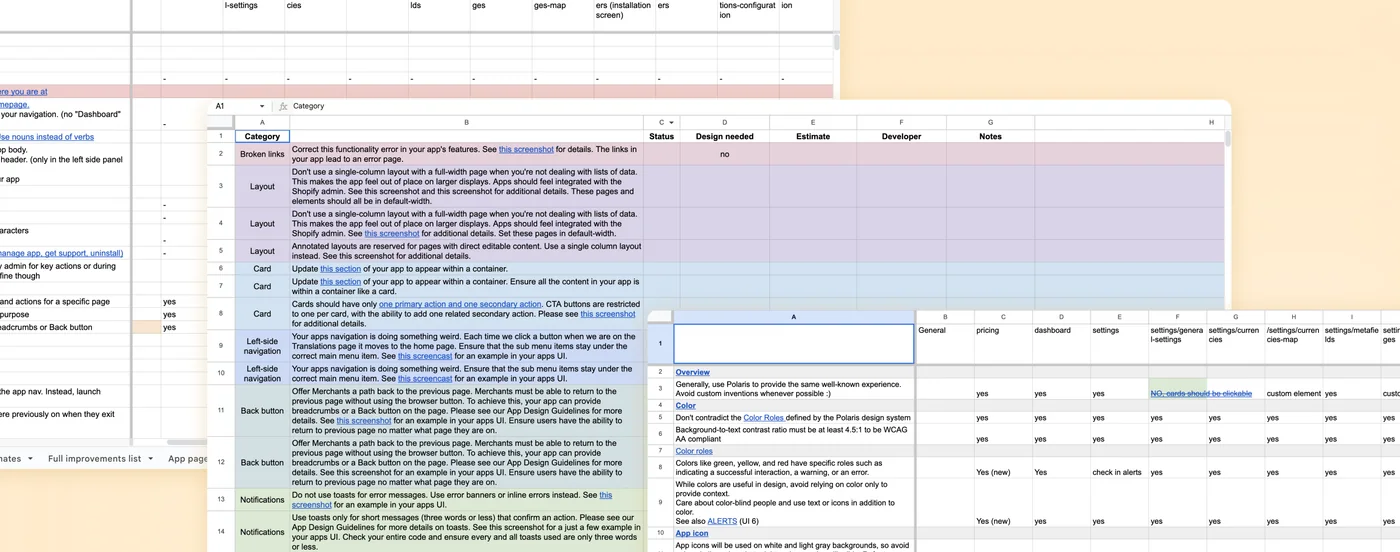This screenshot has width=1400, height=552.
Task: Open this screenshot link in row 4 Layout
Action: pos(392,233)
